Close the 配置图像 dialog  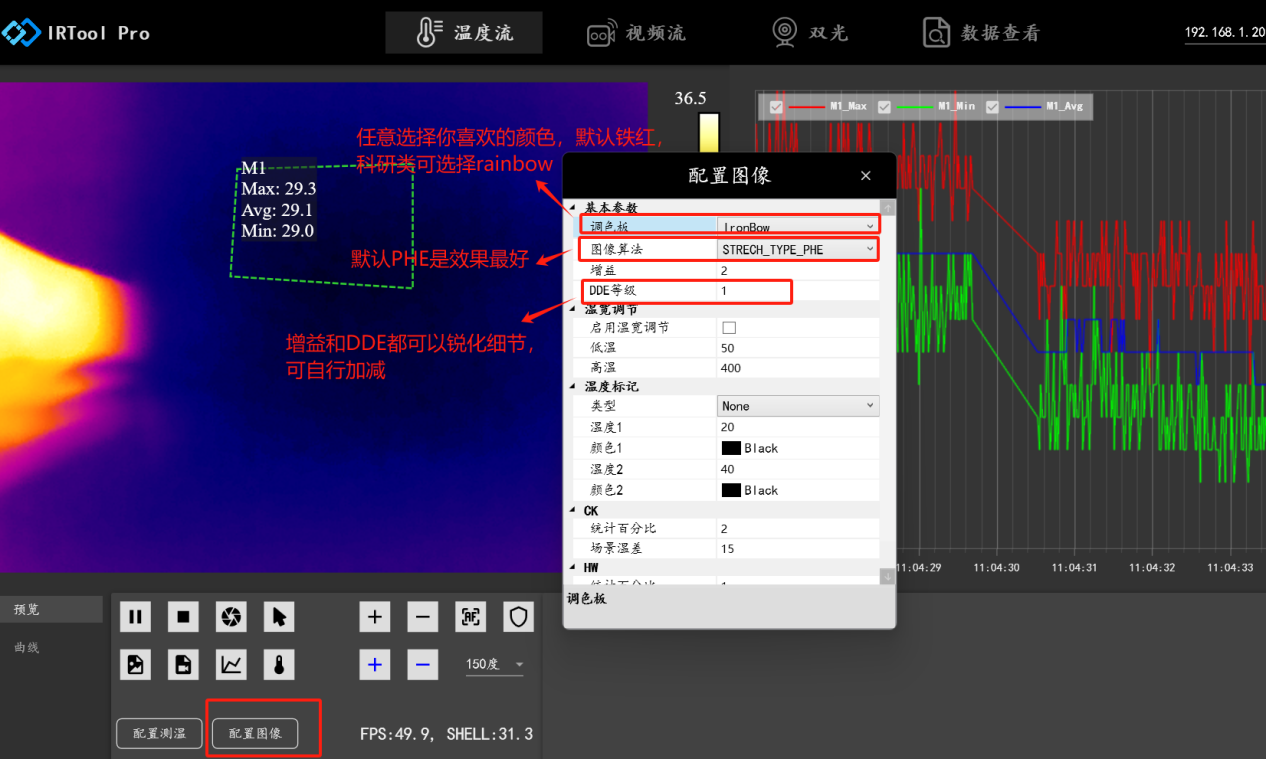tap(866, 176)
